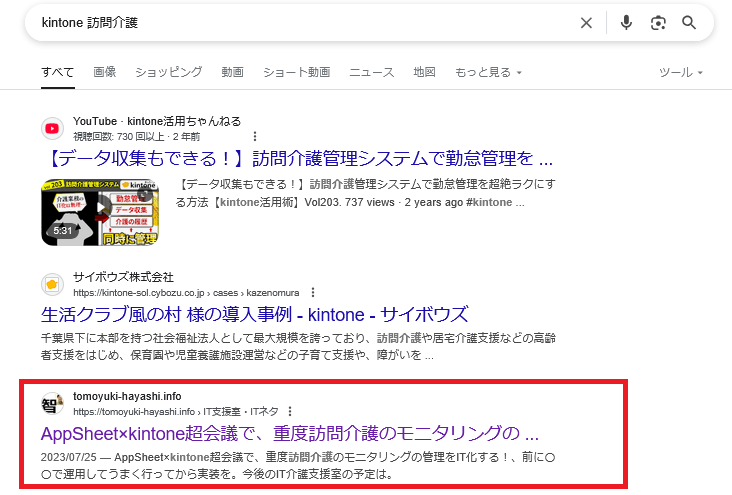Click the tomoyuki-hayashi.info favicon icon
This screenshot has height=495, width=732.
coord(52,403)
